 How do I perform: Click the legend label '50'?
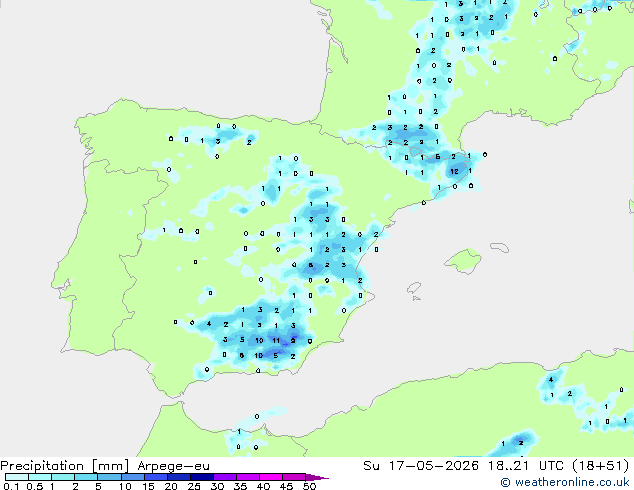coord(309,486)
